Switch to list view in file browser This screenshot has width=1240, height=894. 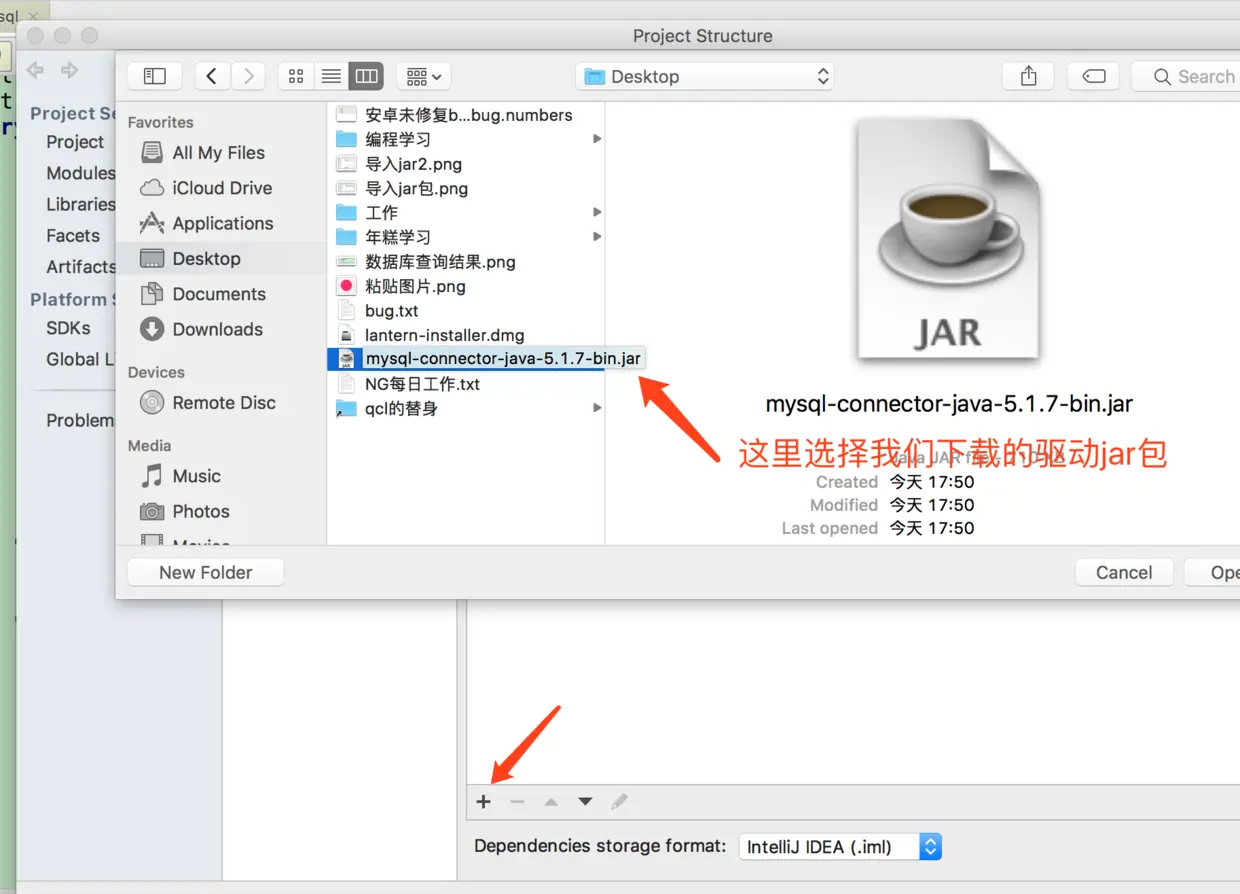click(x=330, y=75)
